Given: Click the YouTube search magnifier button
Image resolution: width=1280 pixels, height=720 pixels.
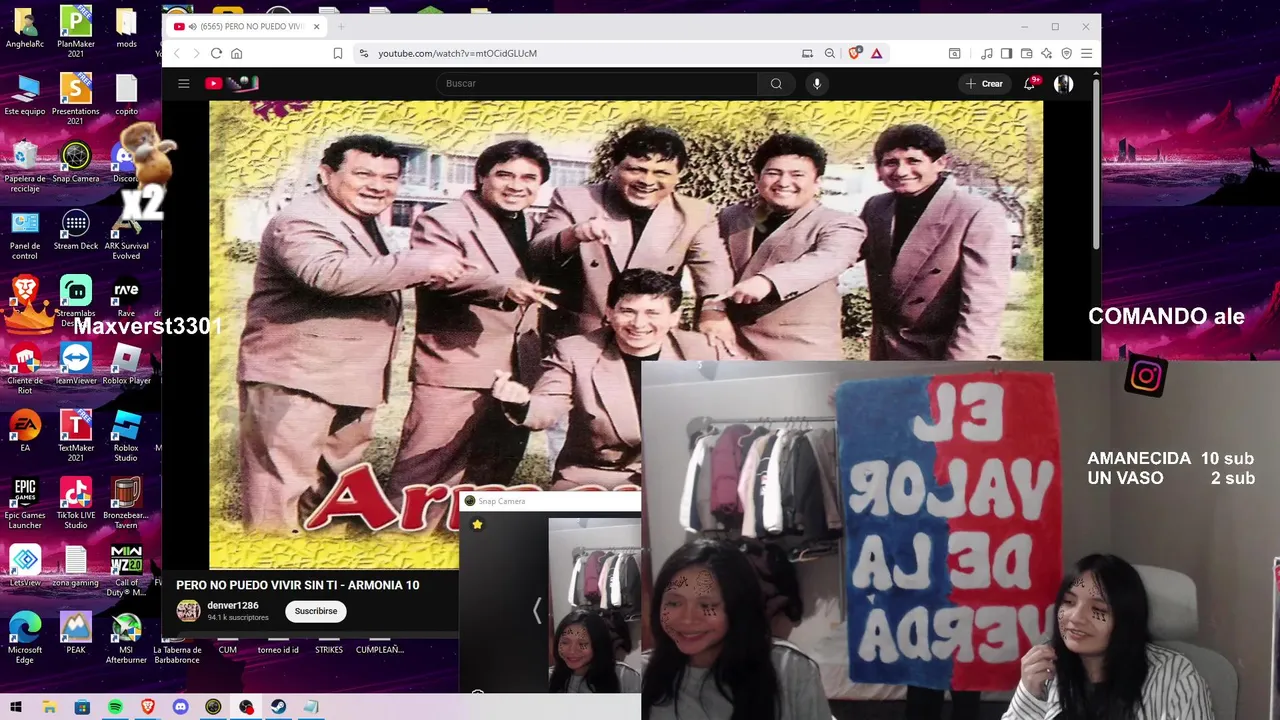Looking at the screenshot, I should tap(776, 84).
